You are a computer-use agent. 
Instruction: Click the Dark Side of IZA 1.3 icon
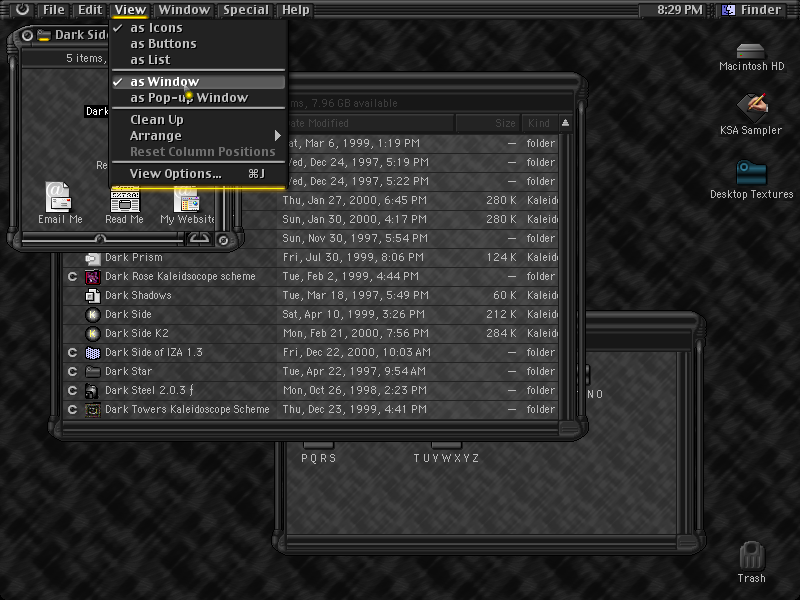coord(92,353)
